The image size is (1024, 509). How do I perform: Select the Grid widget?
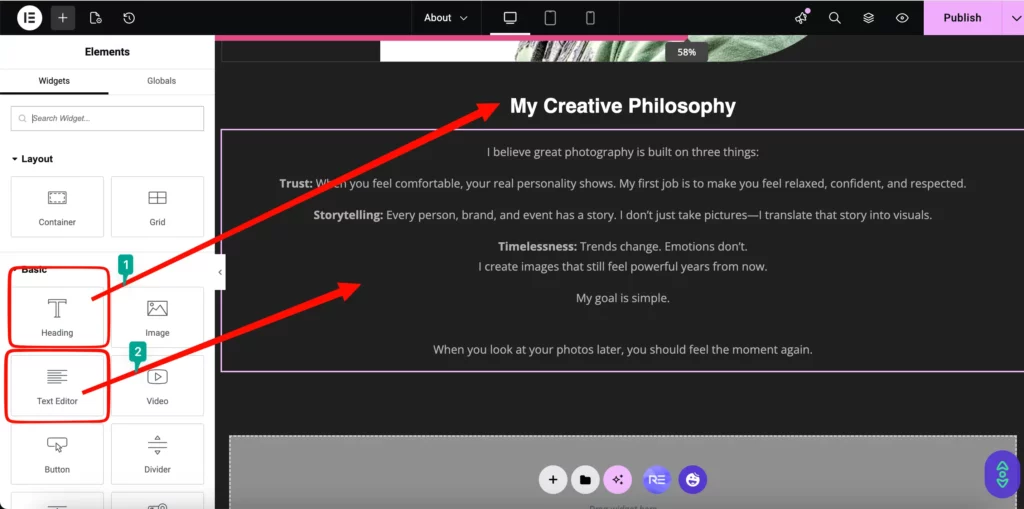pyautogui.click(x=157, y=206)
